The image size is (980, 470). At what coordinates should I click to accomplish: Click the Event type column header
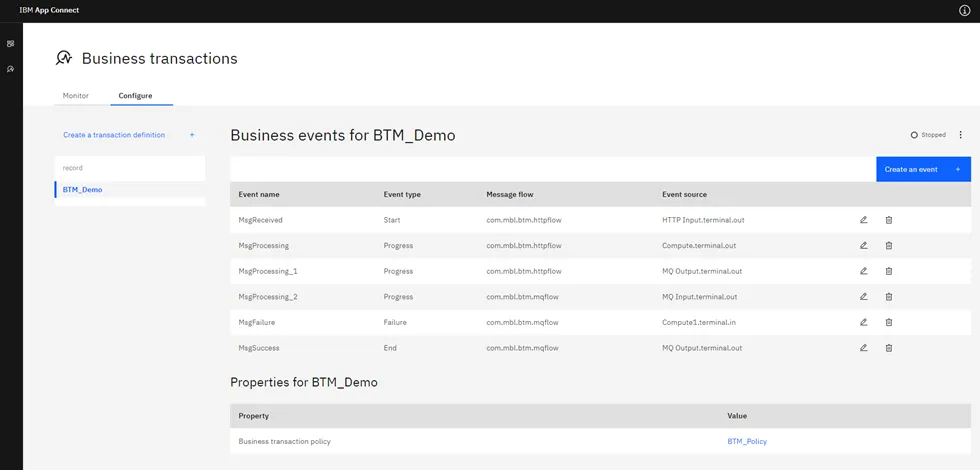coord(402,194)
